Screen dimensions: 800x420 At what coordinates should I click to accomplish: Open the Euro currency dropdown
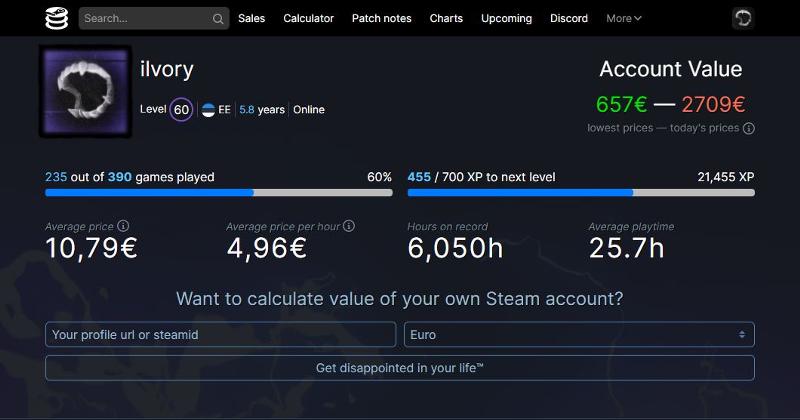pyautogui.click(x=579, y=335)
